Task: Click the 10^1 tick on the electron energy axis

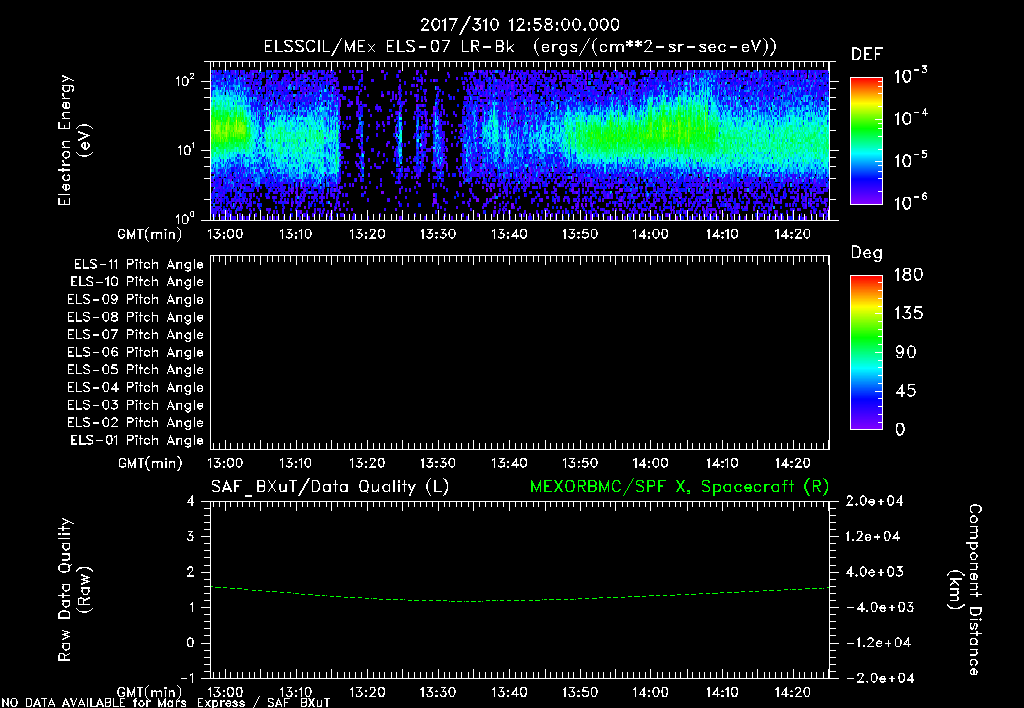Action: 185,150
